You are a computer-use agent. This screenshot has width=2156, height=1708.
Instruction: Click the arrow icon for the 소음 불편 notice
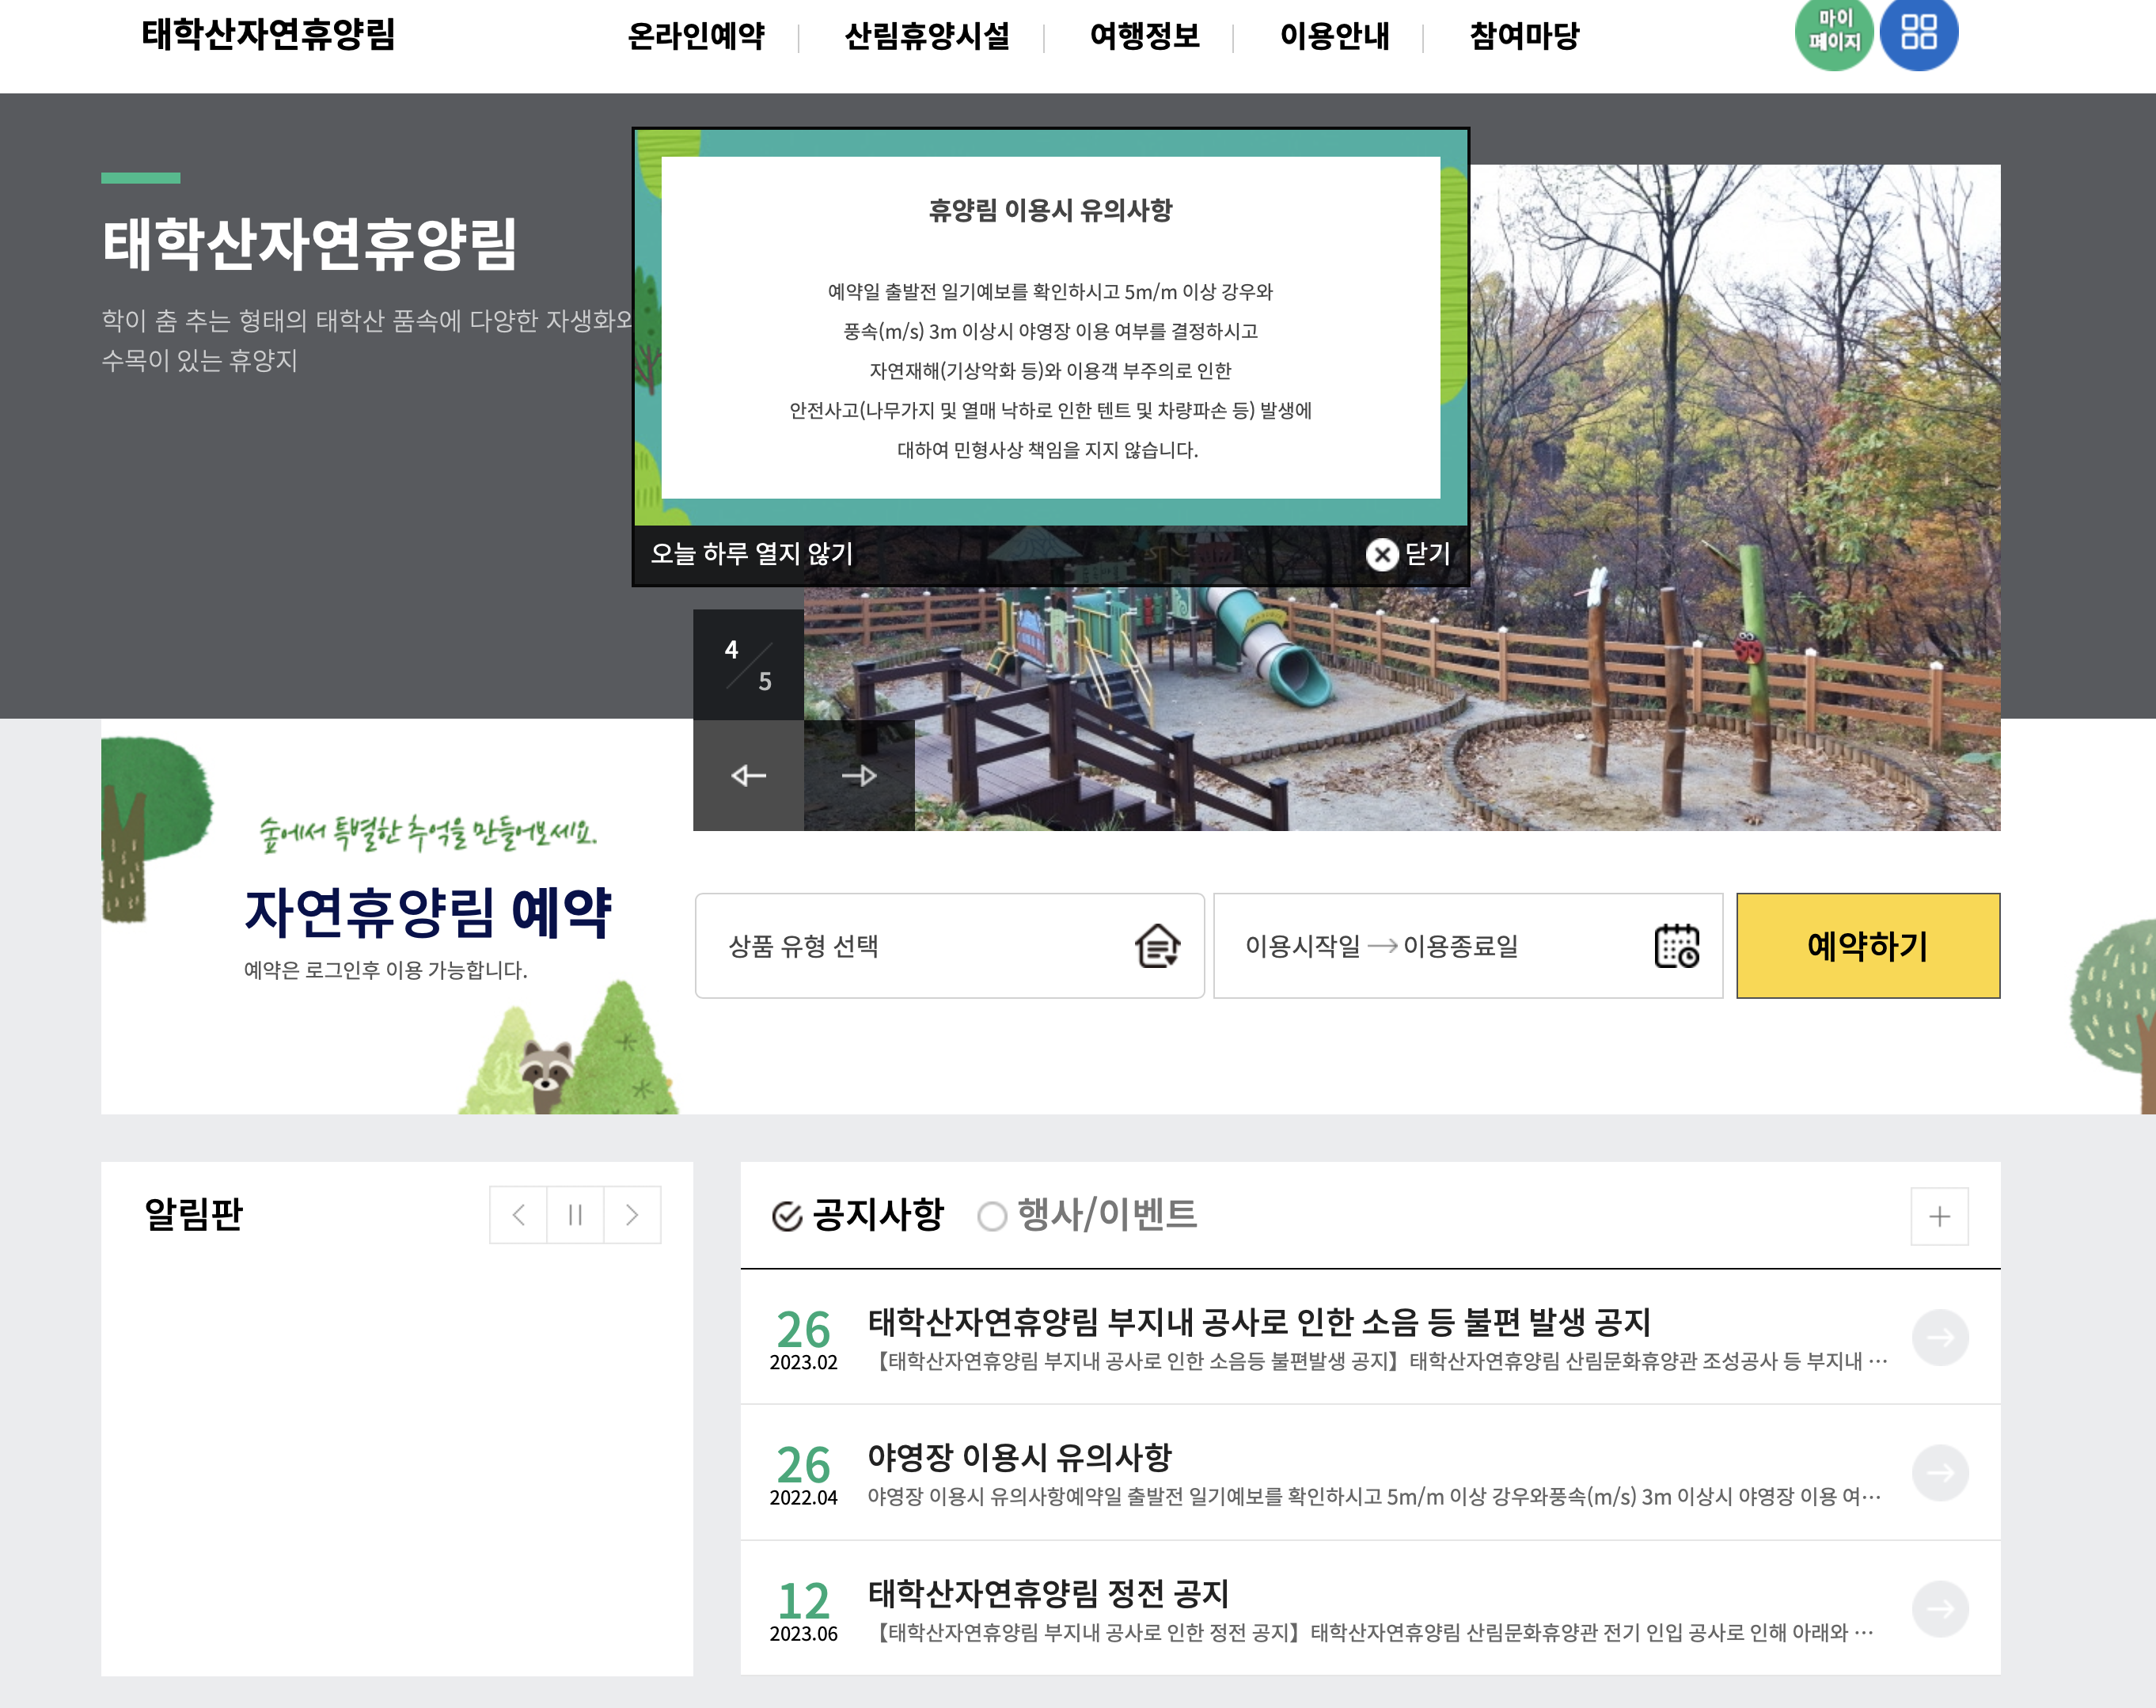tap(1940, 1337)
